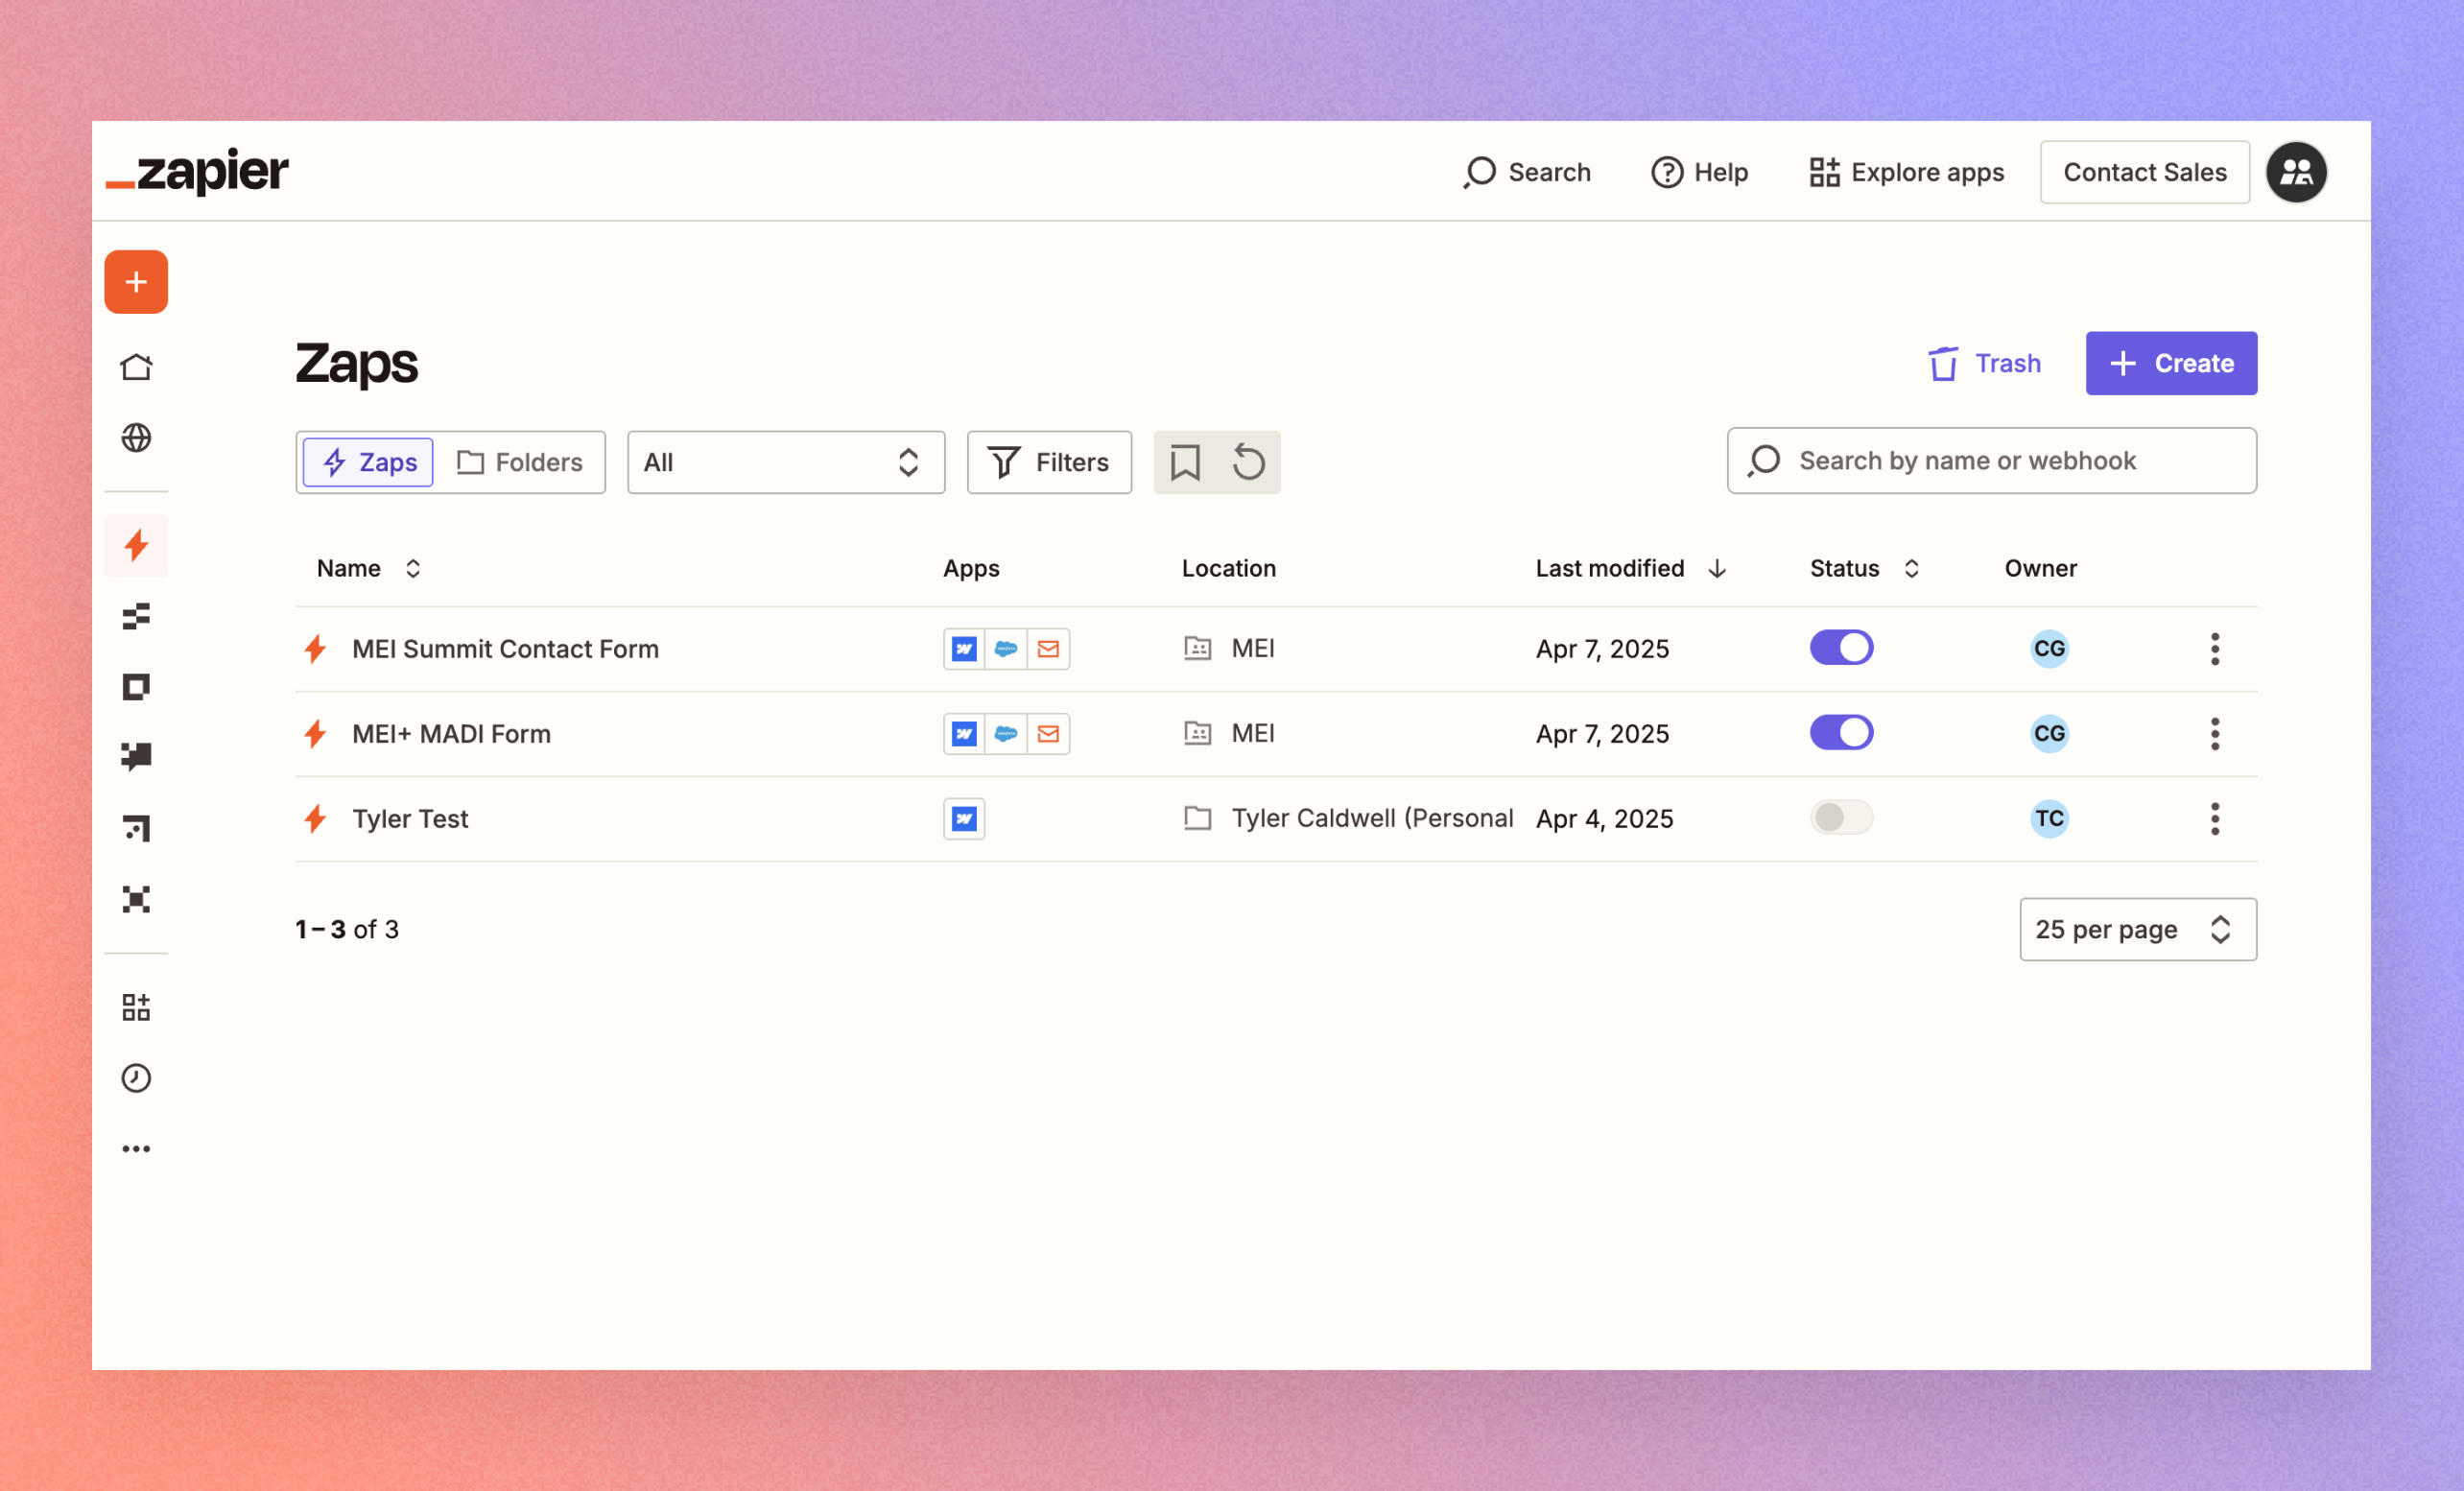Click the bookmark saved view icon

[x=1185, y=462]
